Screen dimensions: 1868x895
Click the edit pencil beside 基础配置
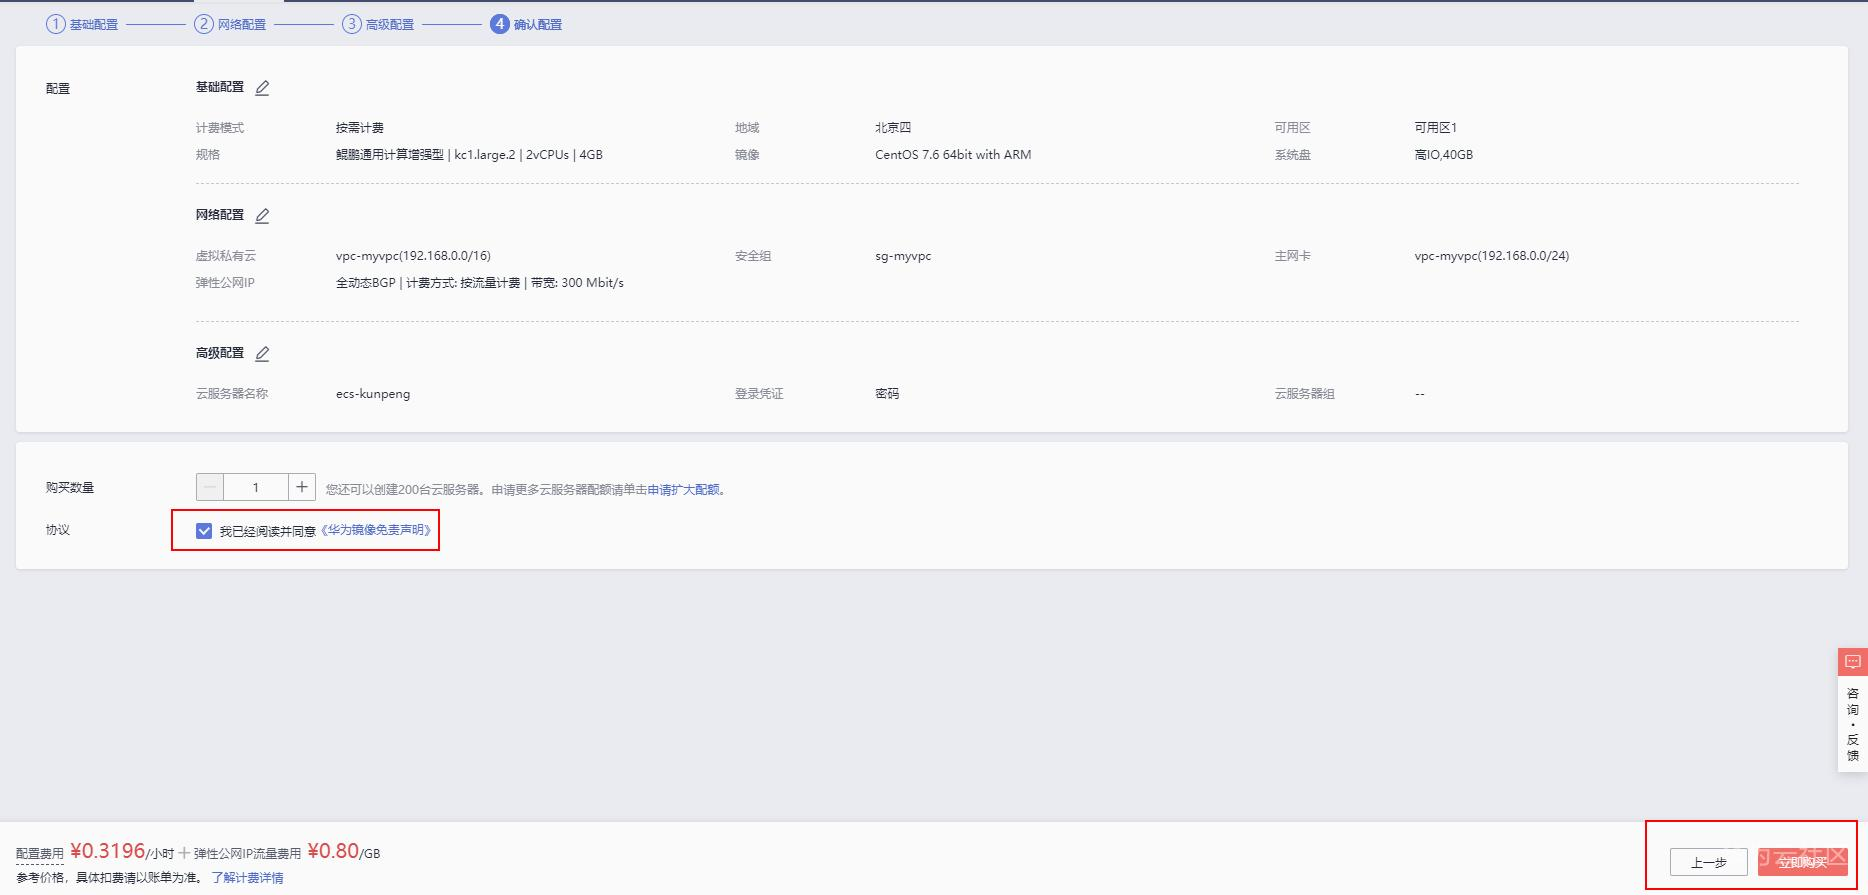tap(262, 88)
